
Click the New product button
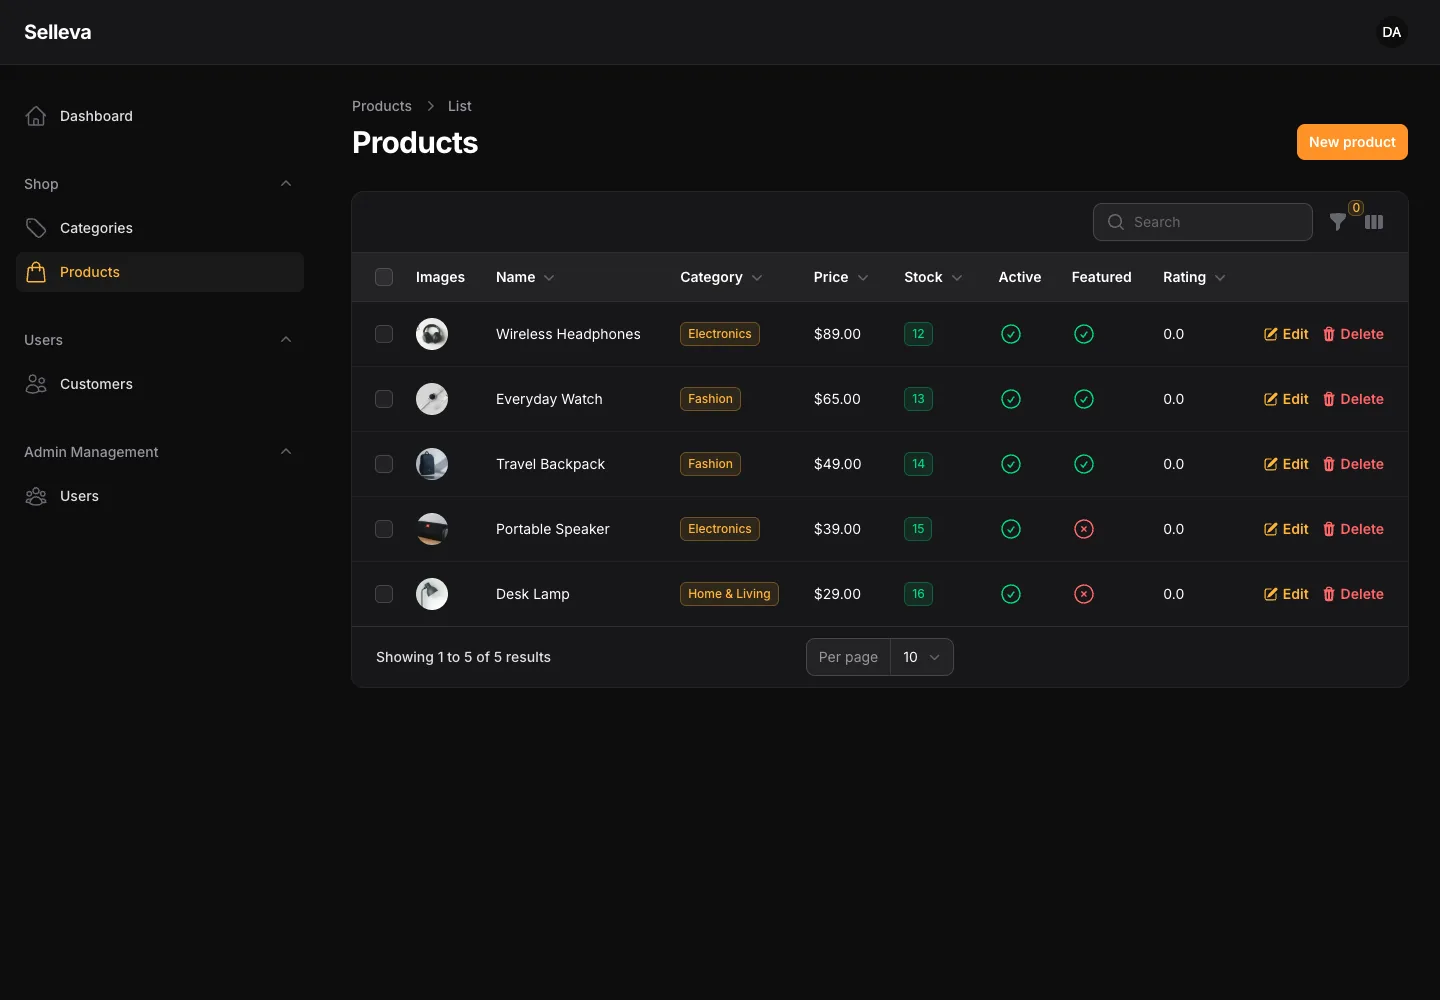[1352, 142]
